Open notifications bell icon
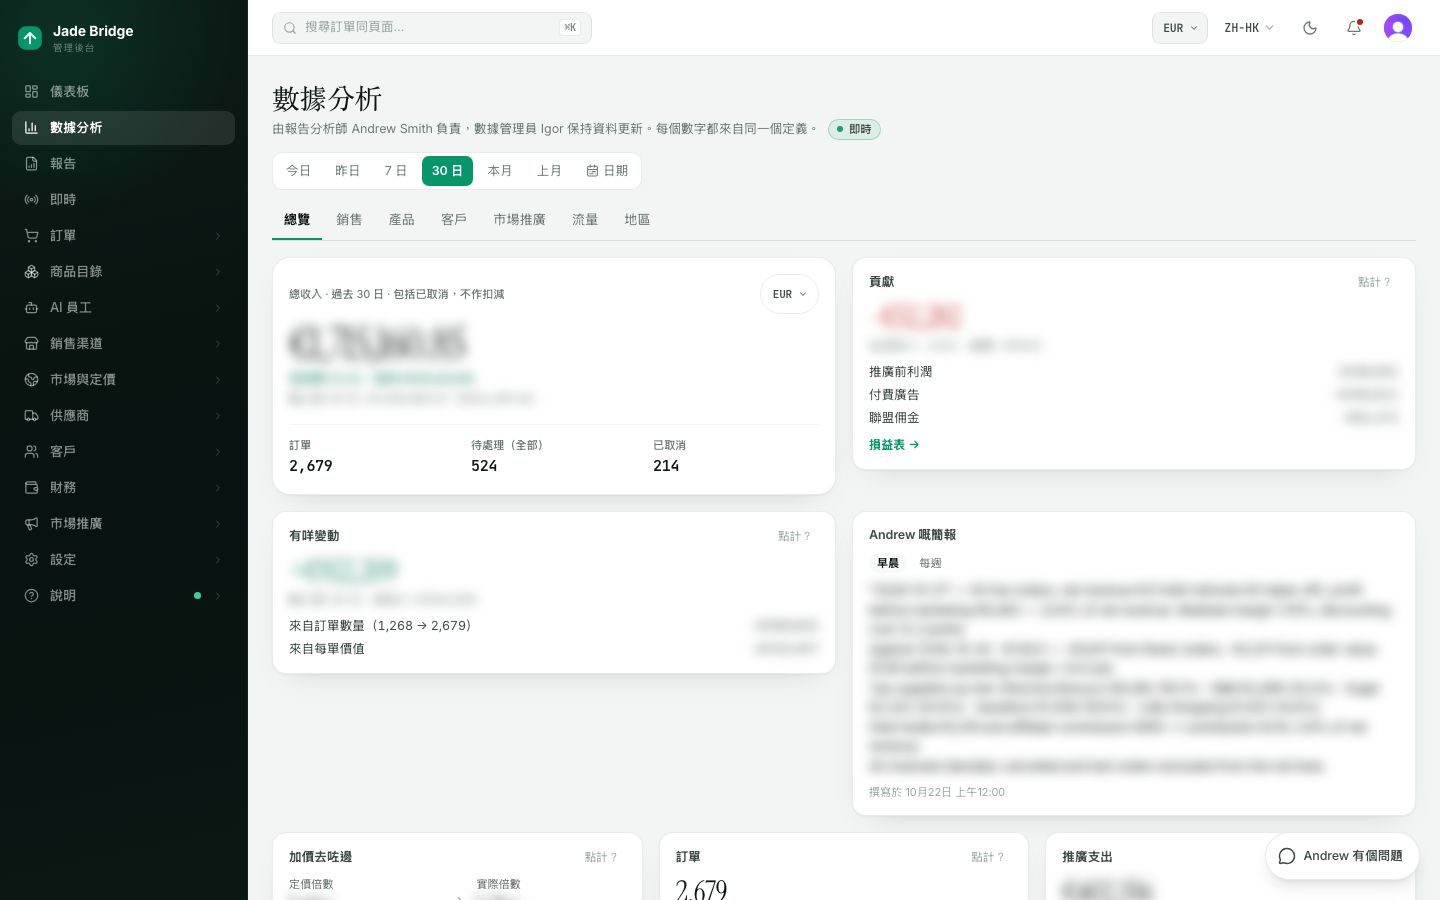Viewport: 1440px width, 900px height. 1354,28
